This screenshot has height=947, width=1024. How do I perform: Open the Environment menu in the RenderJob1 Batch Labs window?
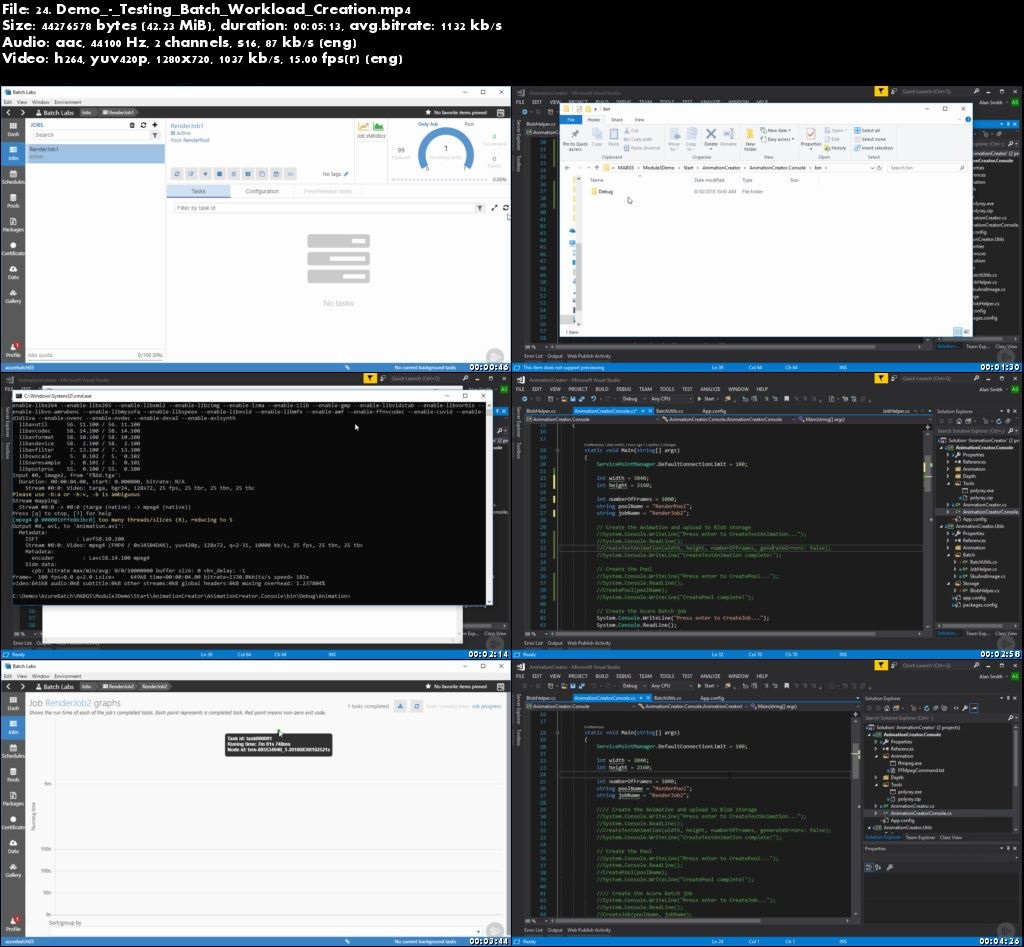68,102
